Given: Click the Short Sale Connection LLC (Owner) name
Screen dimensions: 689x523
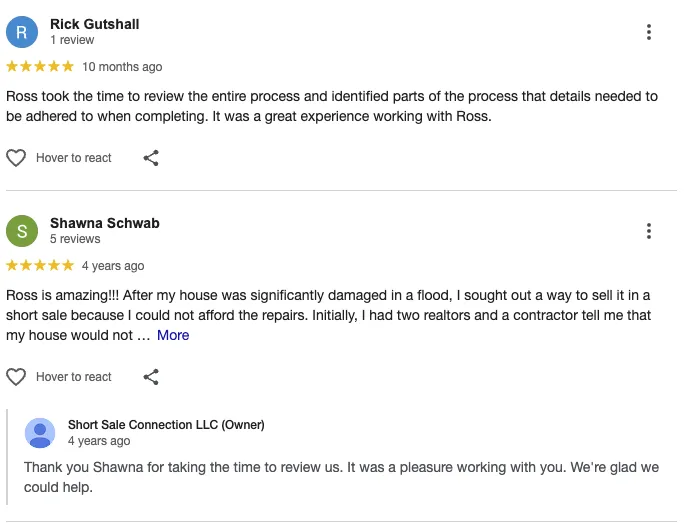Looking at the screenshot, I should [x=166, y=425].
